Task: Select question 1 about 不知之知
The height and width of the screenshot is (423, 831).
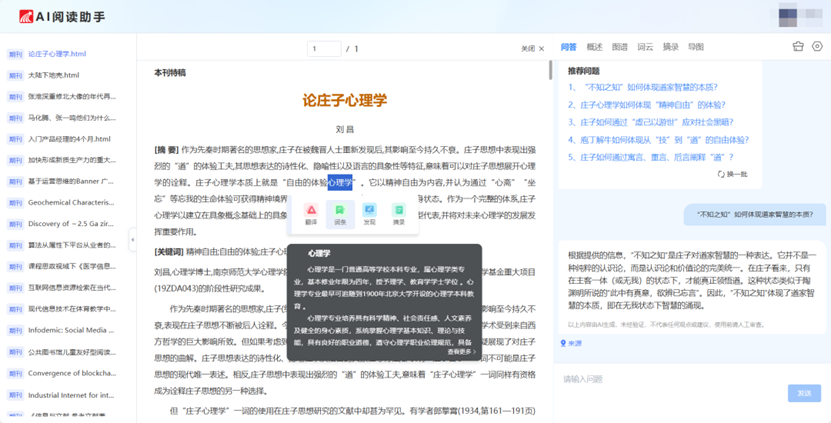Action: [643, 87]
